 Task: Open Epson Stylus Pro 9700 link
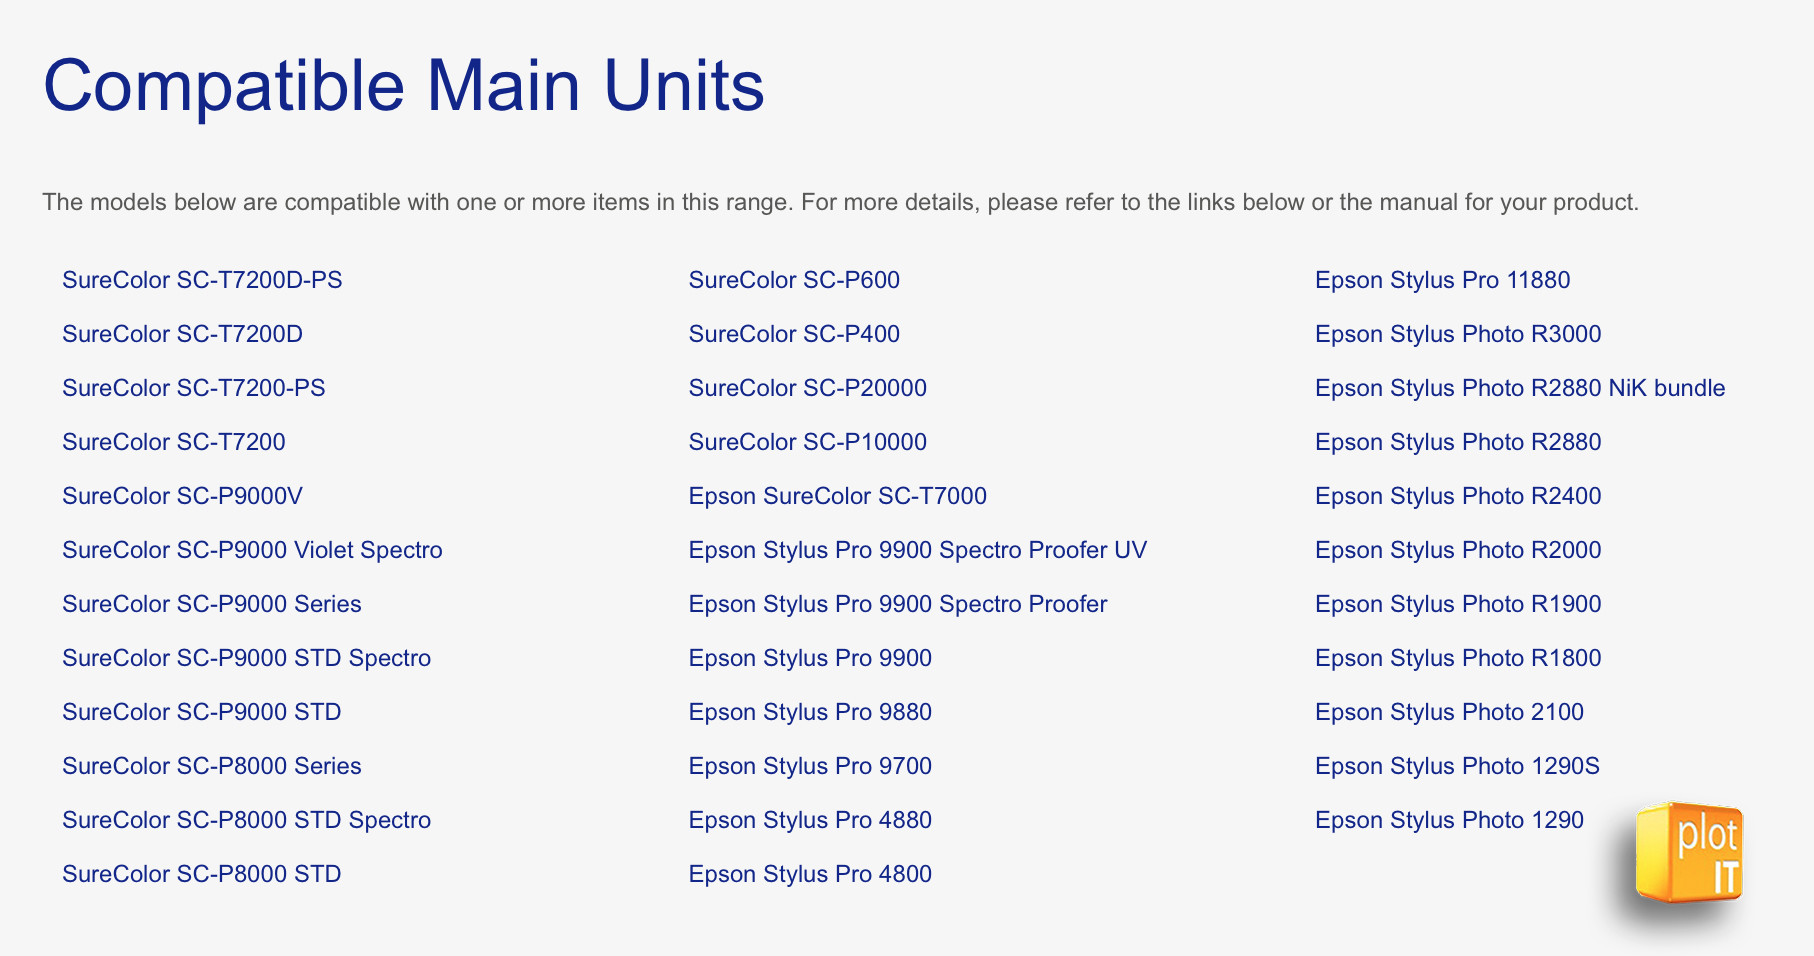(x=810, y=766)
